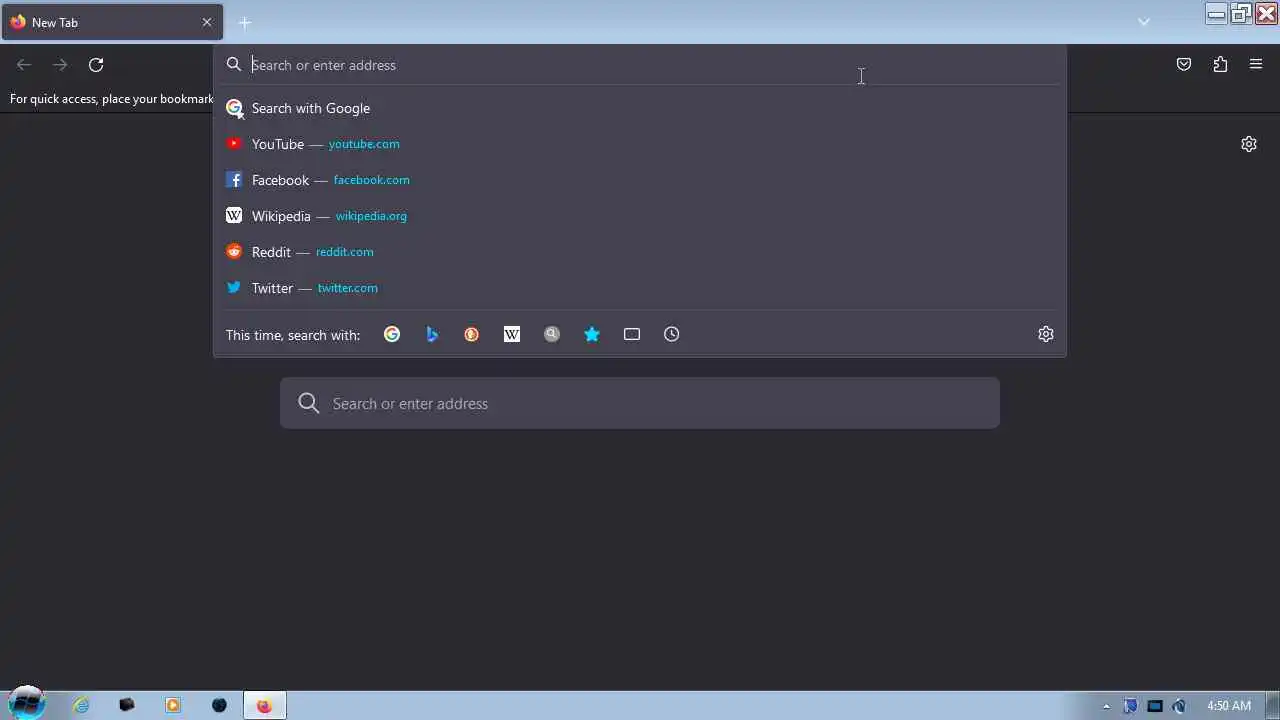Viewport: 1280px width, 720px height.
Task: Search this time with Wikipedia icon
Action: pyautogui.click(x=512, y=334)
